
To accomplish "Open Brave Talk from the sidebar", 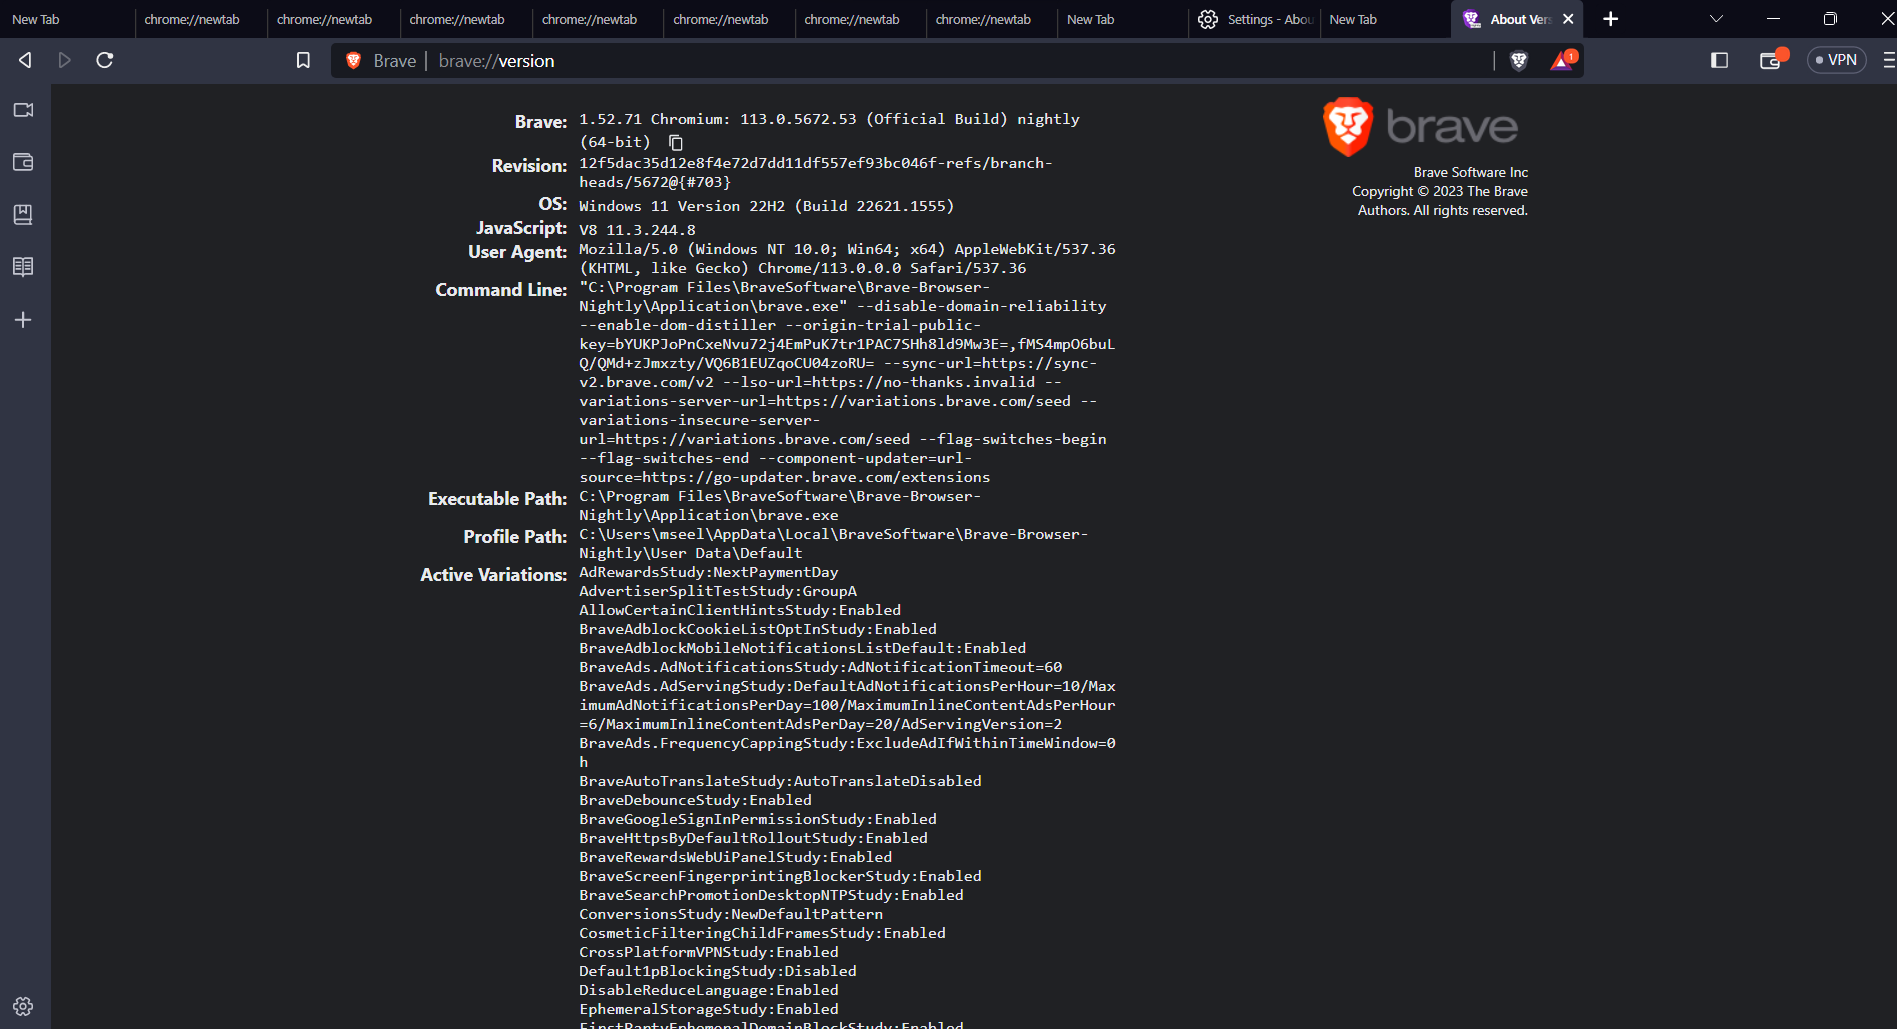I will [x=23, y=110].
